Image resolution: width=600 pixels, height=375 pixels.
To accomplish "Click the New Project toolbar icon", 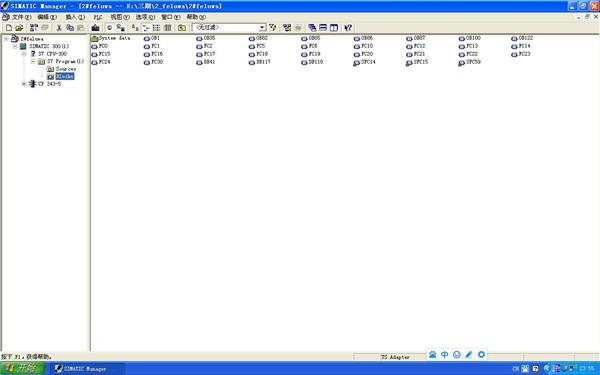I will 9,28.
